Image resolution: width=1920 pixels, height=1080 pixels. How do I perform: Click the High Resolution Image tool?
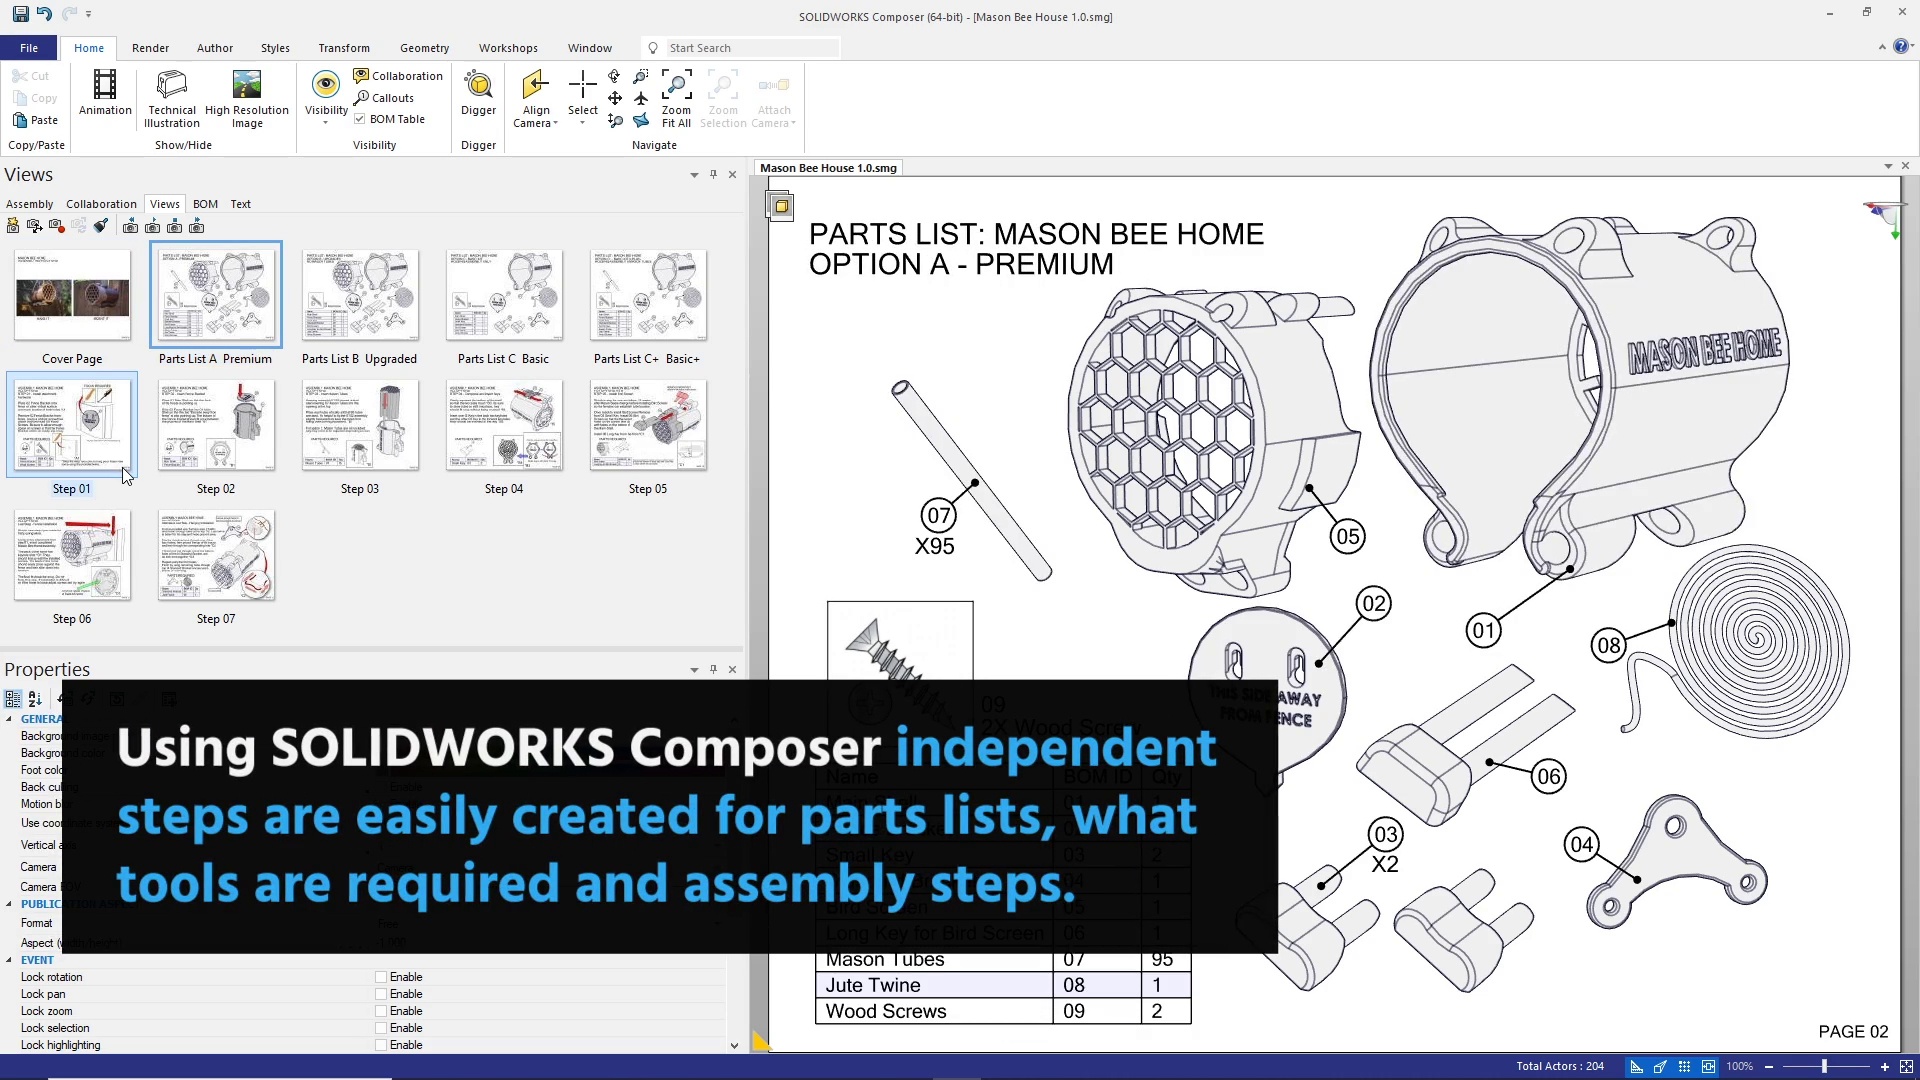pos(246,97)
